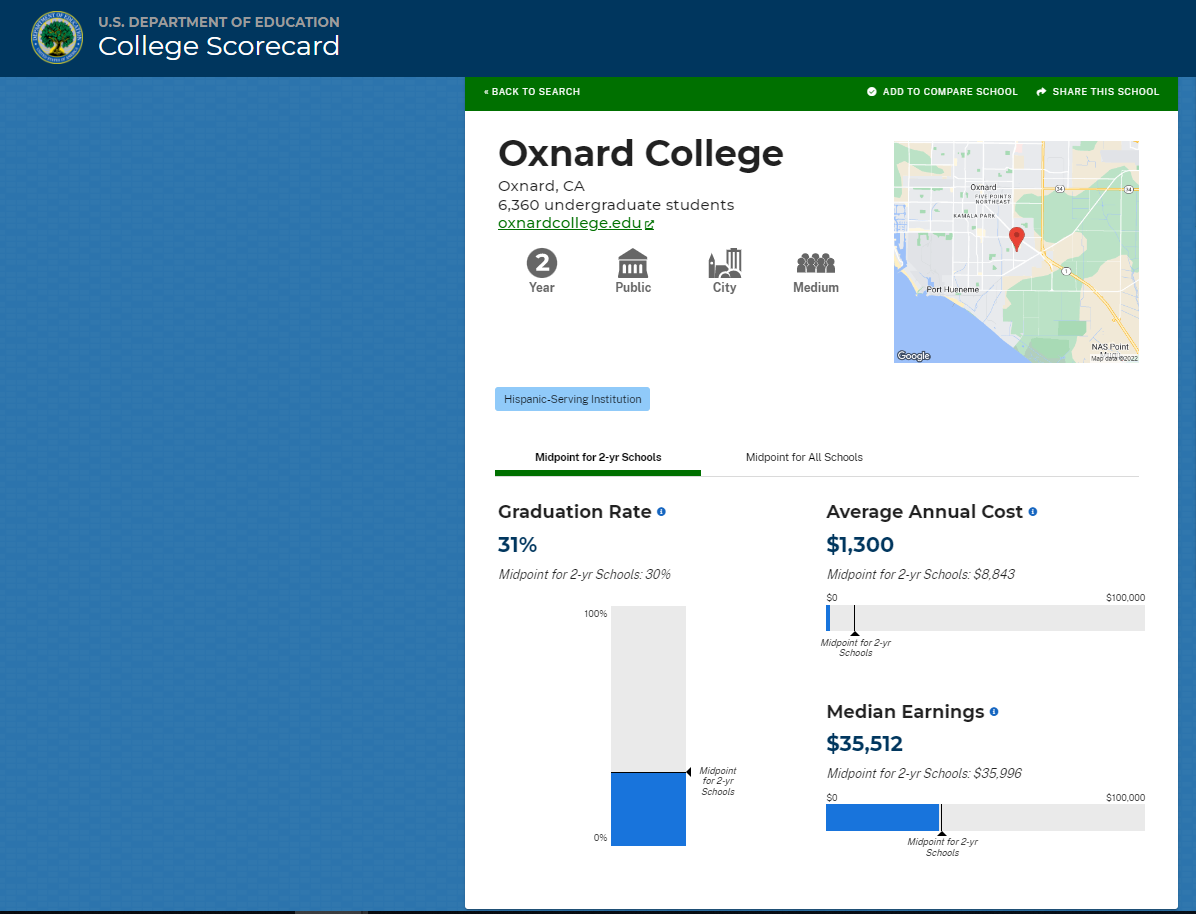Click the Medium size people icon
The width and height of the screenshot is (1196, 914).
coord(816,264)
